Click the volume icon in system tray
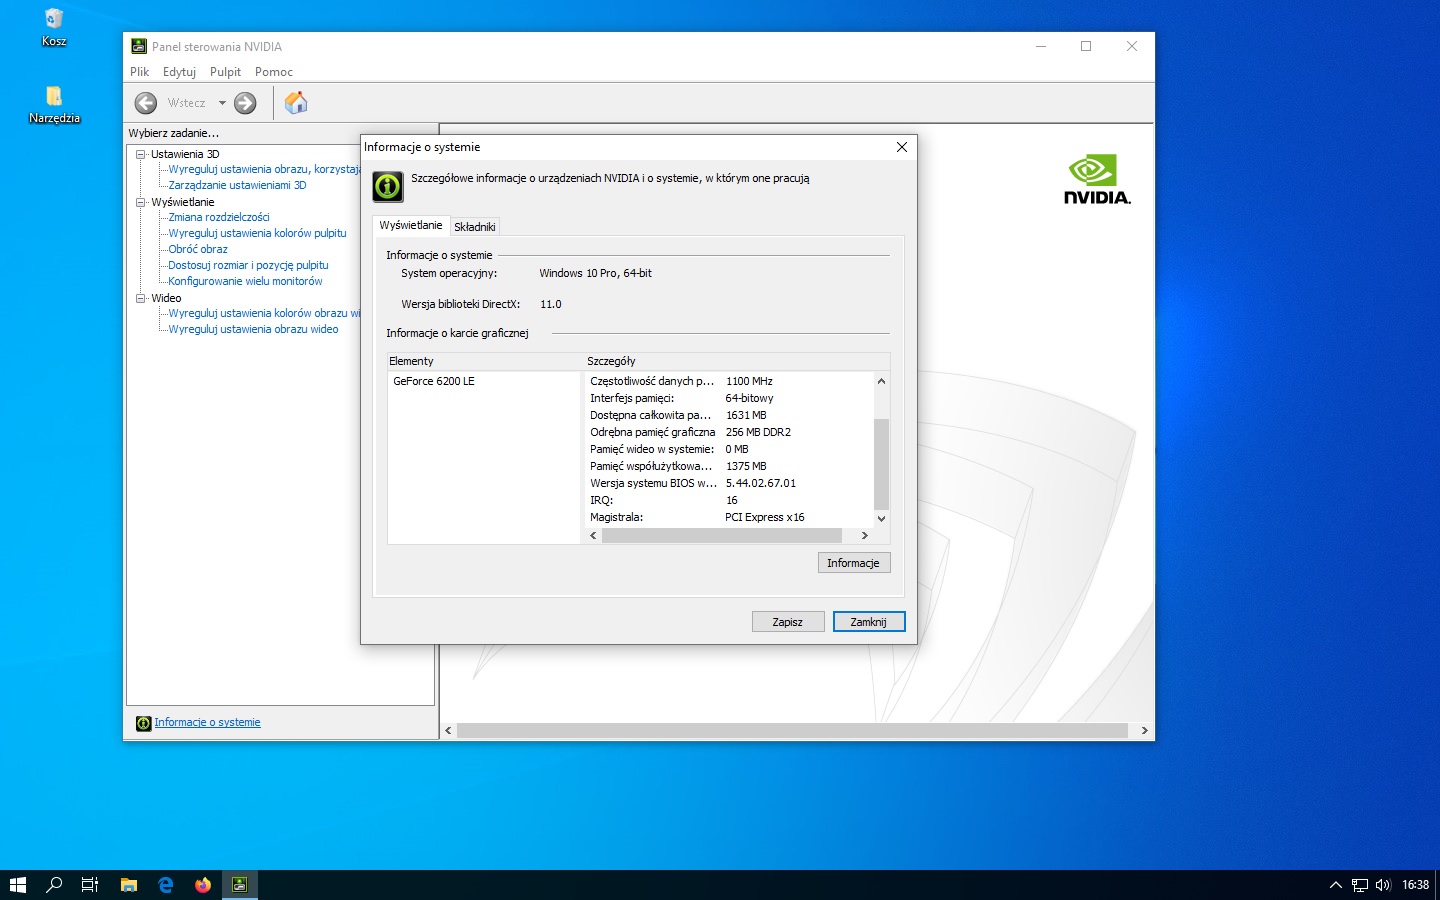The height and width of the screenshot is (900, 1440). click(1383, 885)
